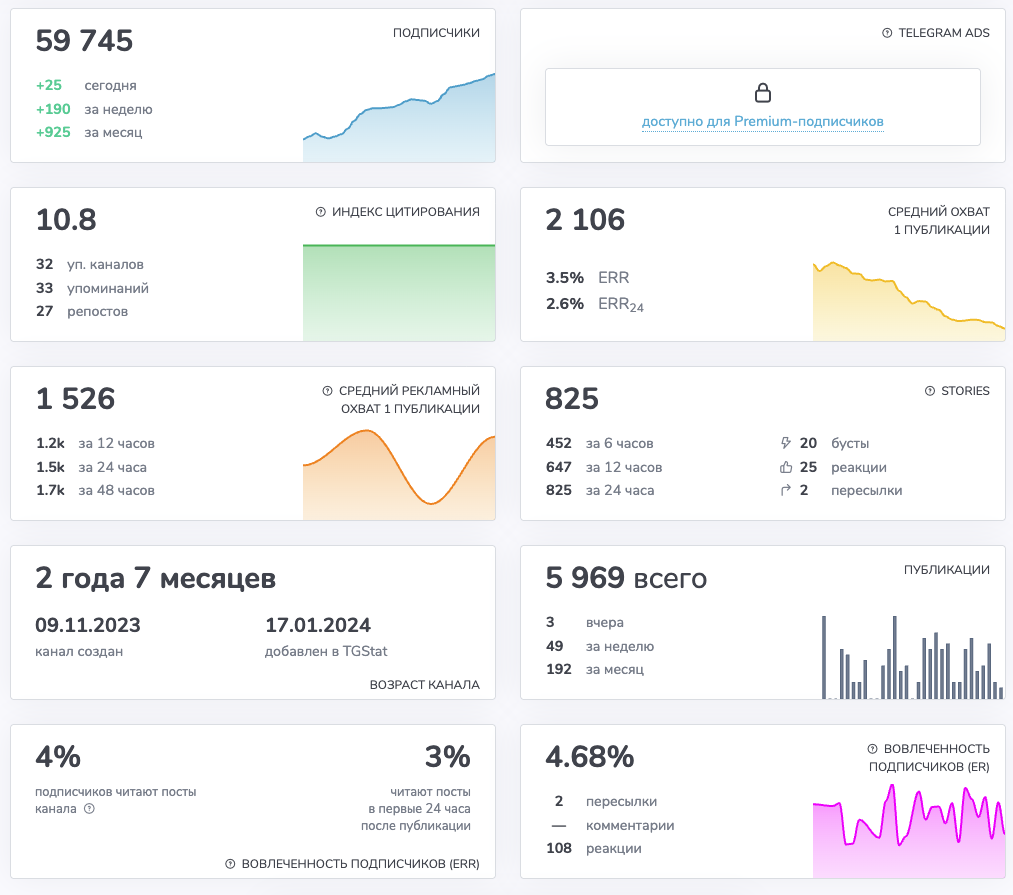Click '452 за 6 часов' row

[600, 443]
